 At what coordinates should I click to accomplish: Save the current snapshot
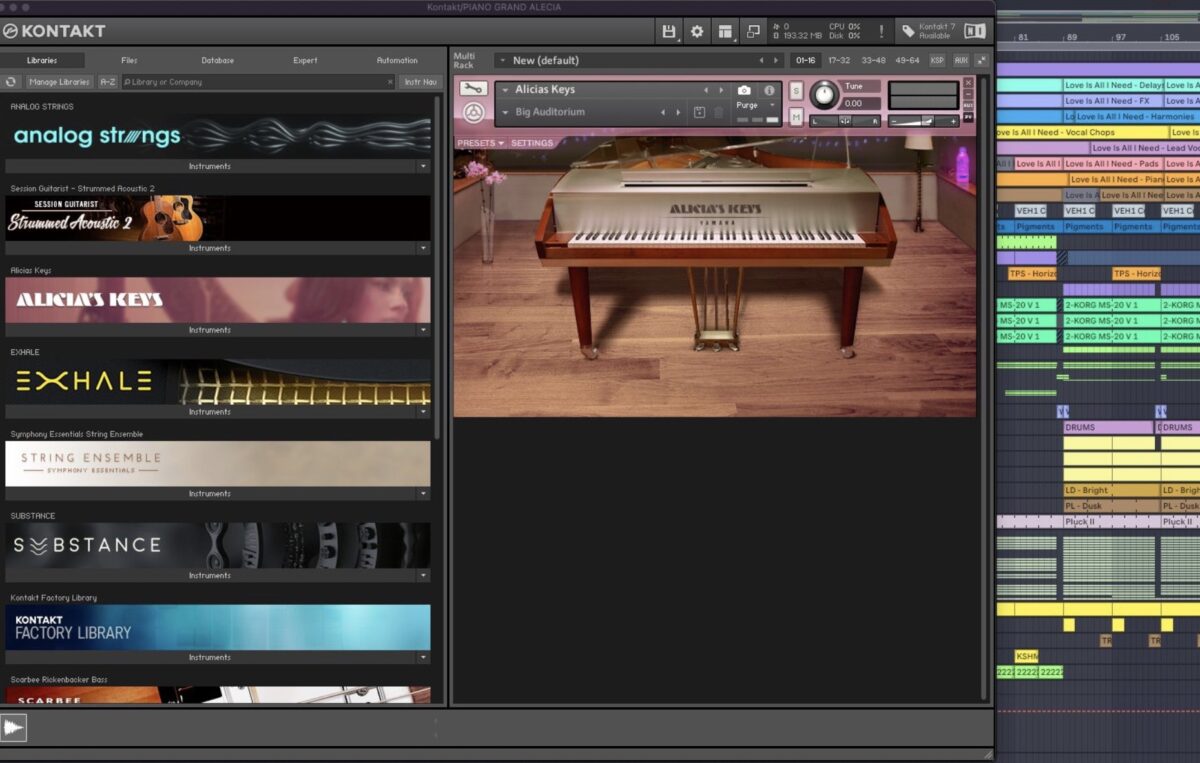[699, 112]
